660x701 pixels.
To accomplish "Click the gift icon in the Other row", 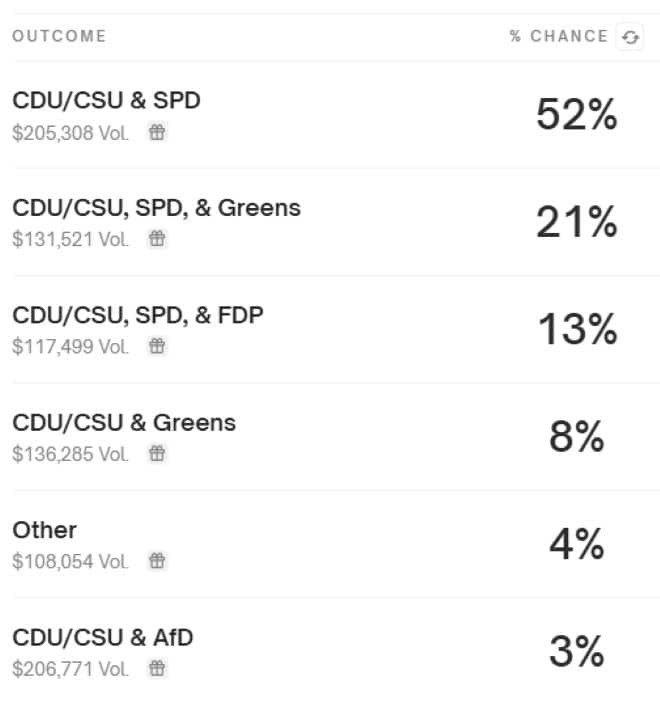I will pyautogui.click(x=157, y=561).
